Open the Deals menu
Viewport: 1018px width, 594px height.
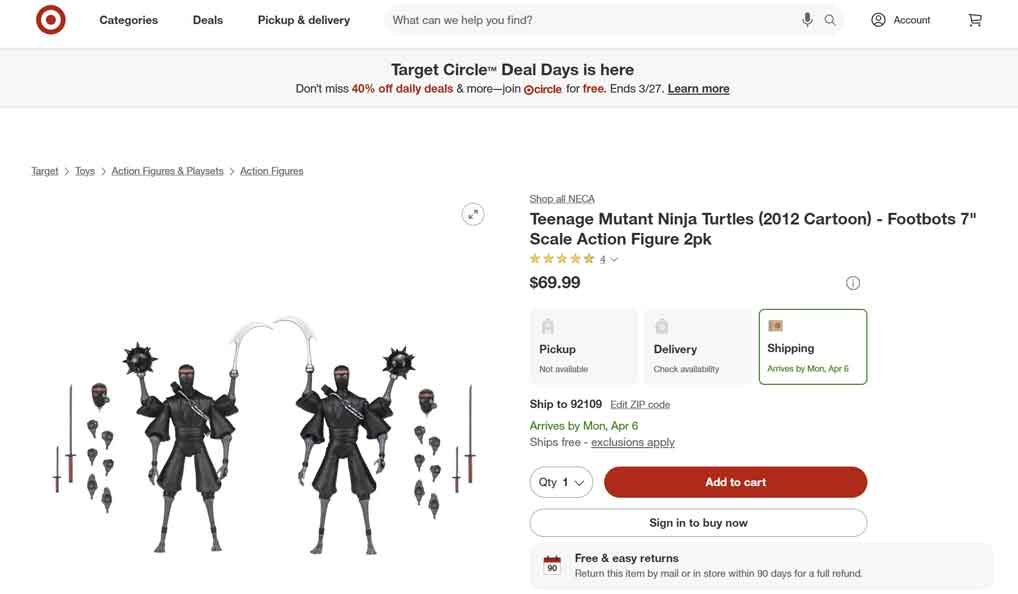point(208,20)
